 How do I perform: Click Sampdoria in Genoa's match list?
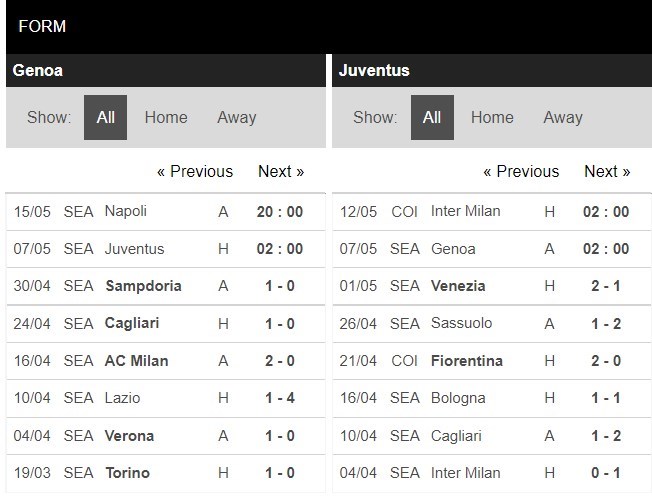coord(143,286)
